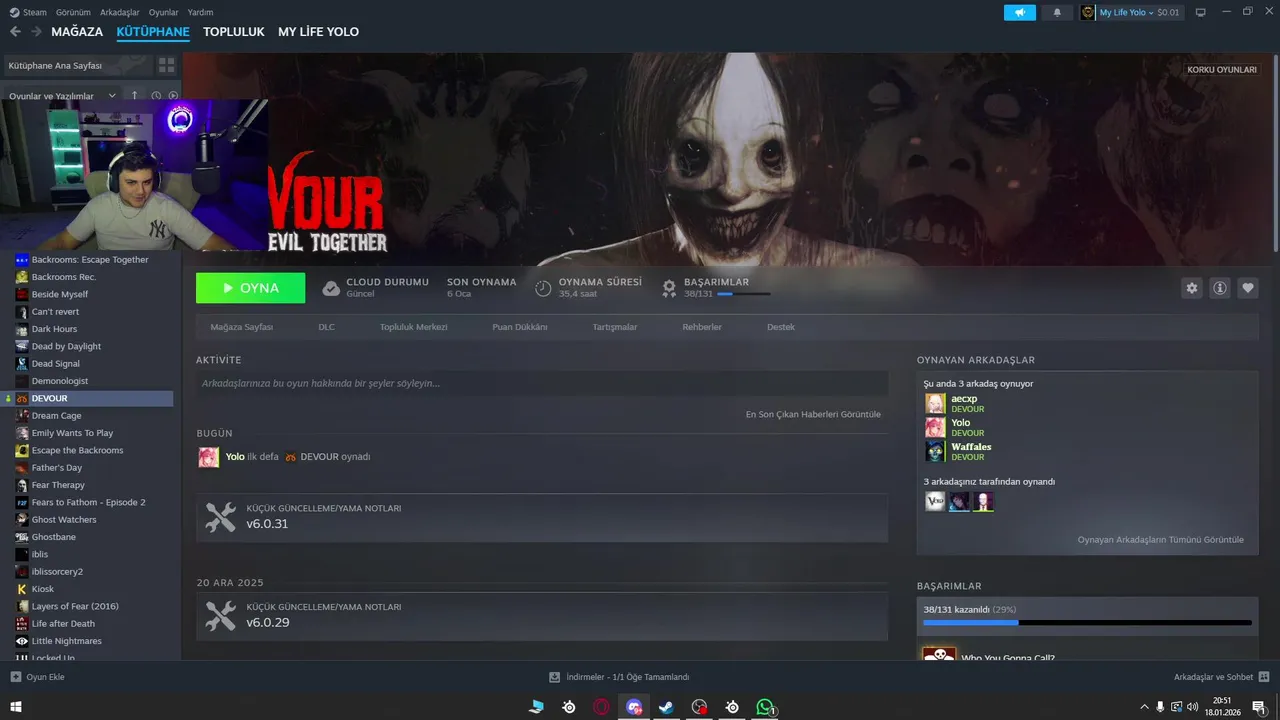Image resolution: width=1280 pixels, height=720 pixels.
Task: Click the Başarımlar 38/131 progress bar
Action: (x=743, y=294)
